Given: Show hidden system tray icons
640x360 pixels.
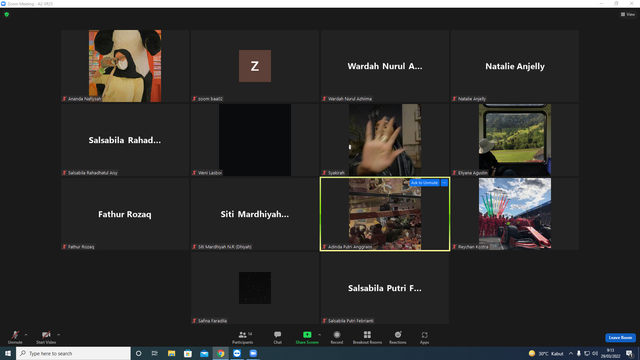Looking at the screenshot, I should click(x=571, y=353).
